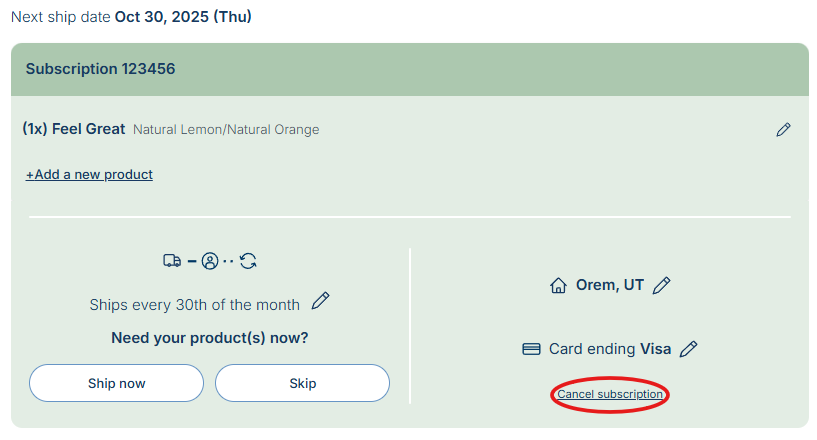Click the Cancel subscription link
This screenshot has width=817, height=440.
610,395
